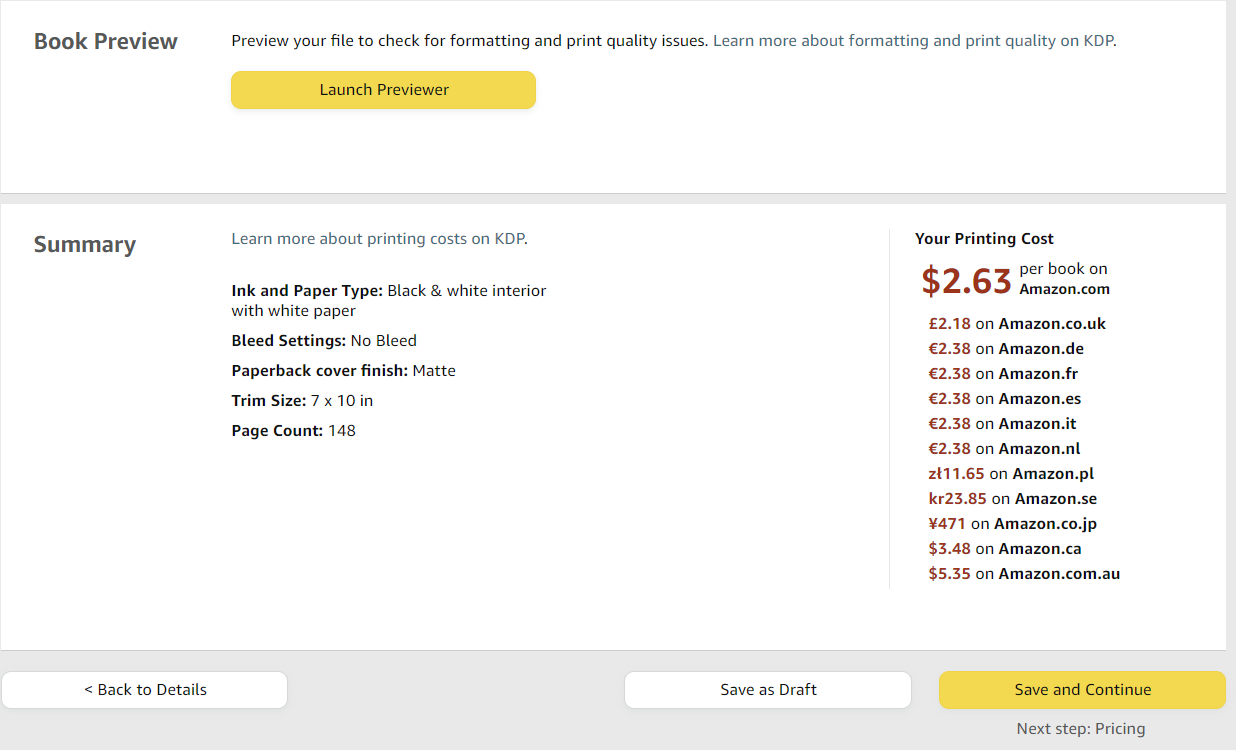
Task: Select the €2.38 on Amazon.it line
Action: 1002,424
